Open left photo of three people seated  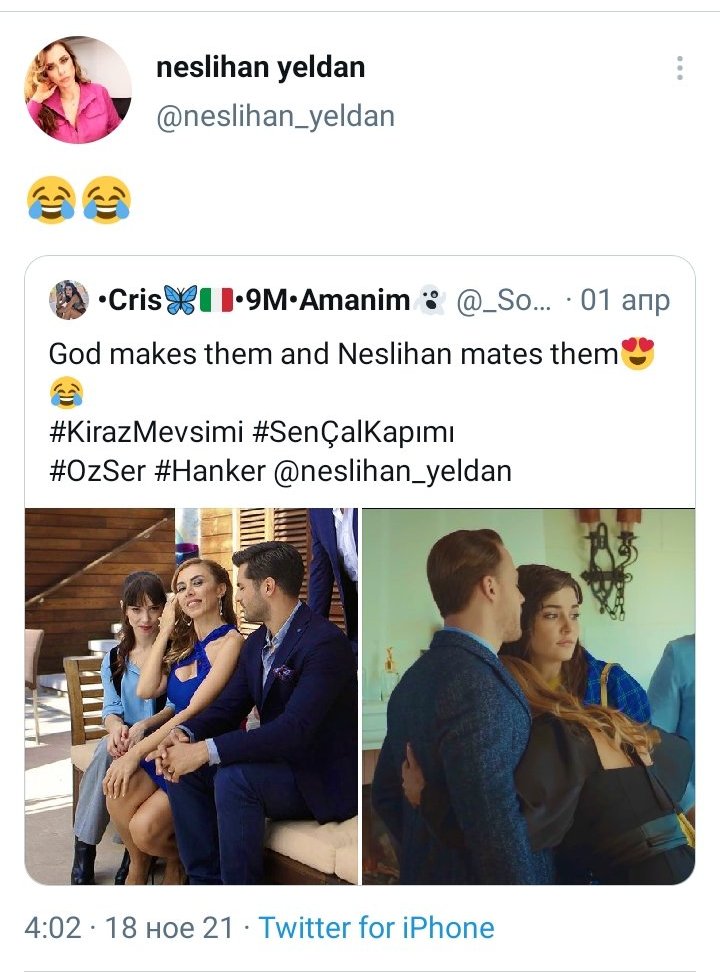(191, 696)
